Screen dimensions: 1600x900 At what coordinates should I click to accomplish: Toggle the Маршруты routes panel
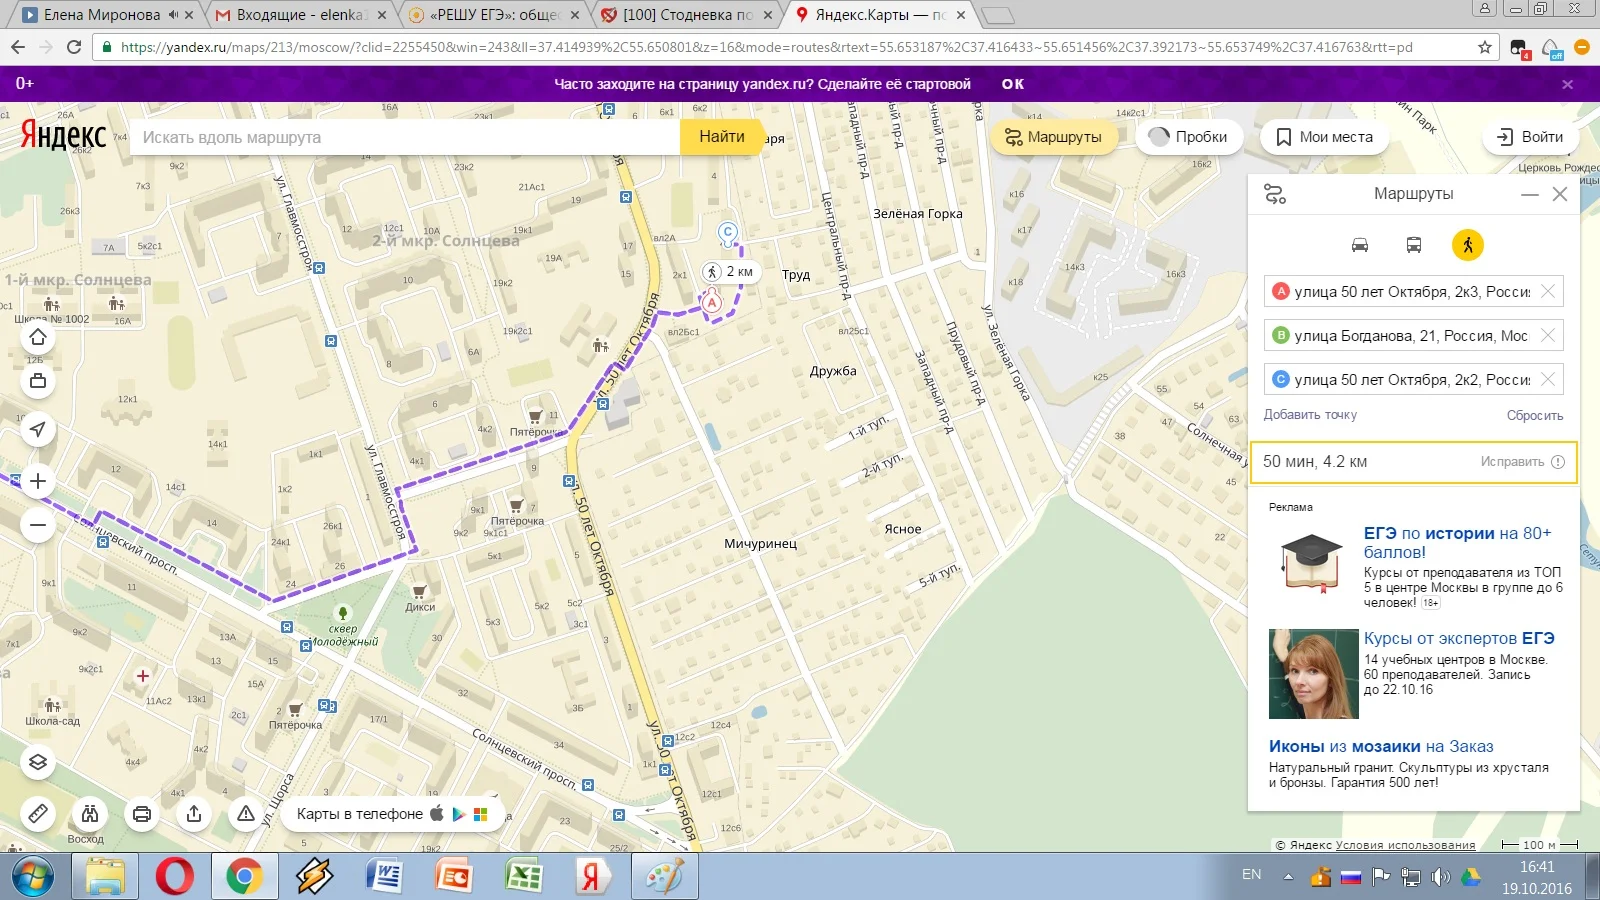(1053, 137)
